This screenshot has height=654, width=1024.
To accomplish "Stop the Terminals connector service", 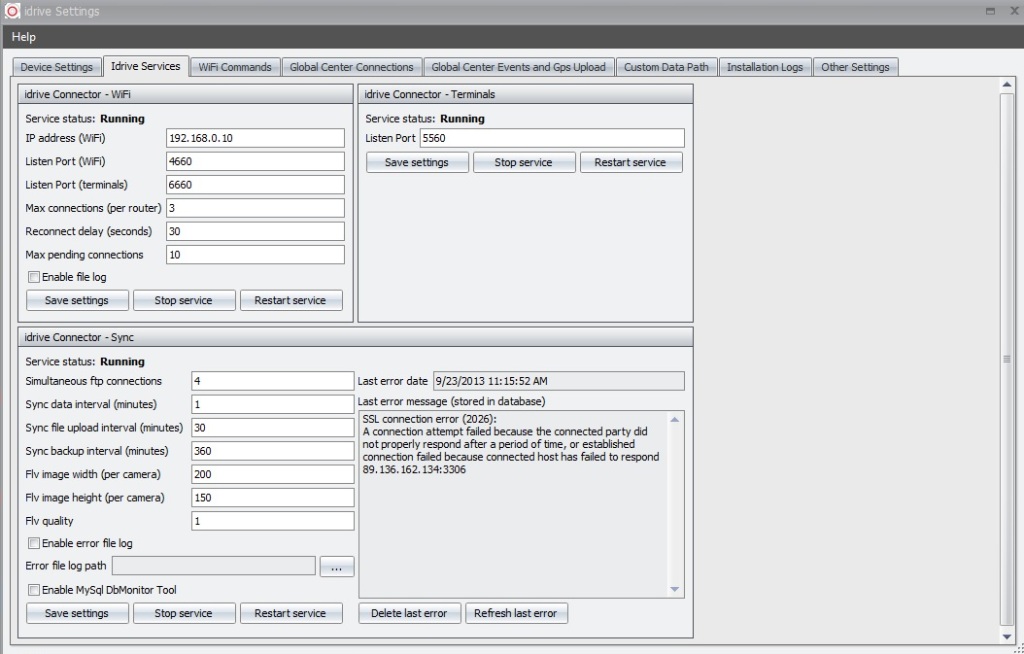I will point(524,162).
